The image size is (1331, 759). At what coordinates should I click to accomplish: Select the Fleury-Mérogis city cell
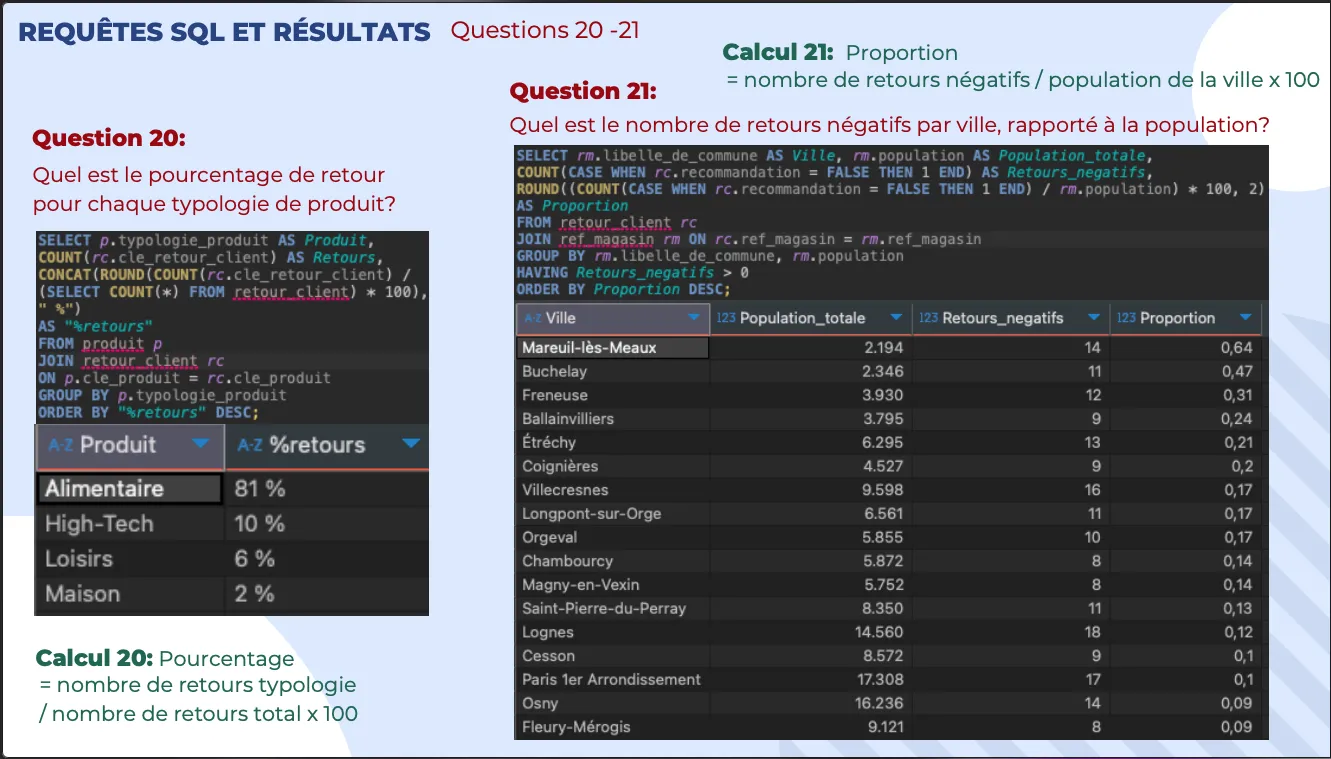[x=576, y=727]
